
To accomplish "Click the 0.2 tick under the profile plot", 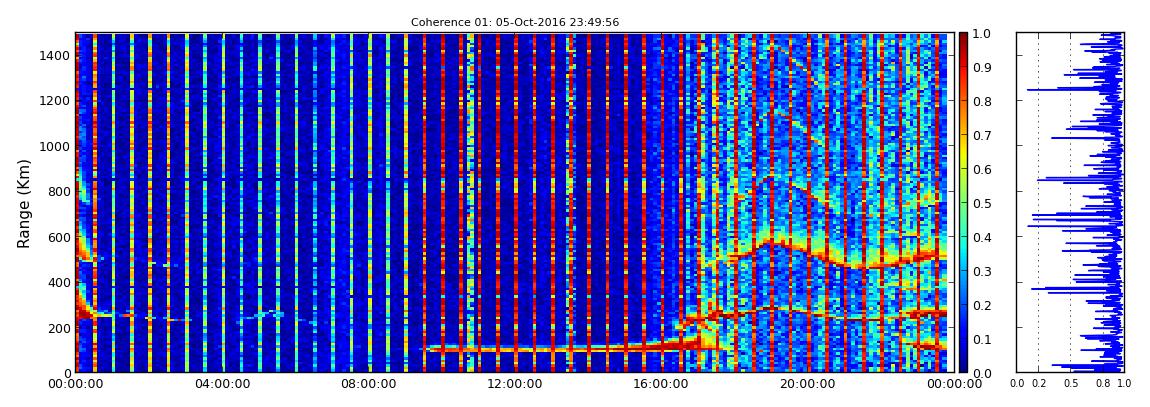I will pos(1039,383).
